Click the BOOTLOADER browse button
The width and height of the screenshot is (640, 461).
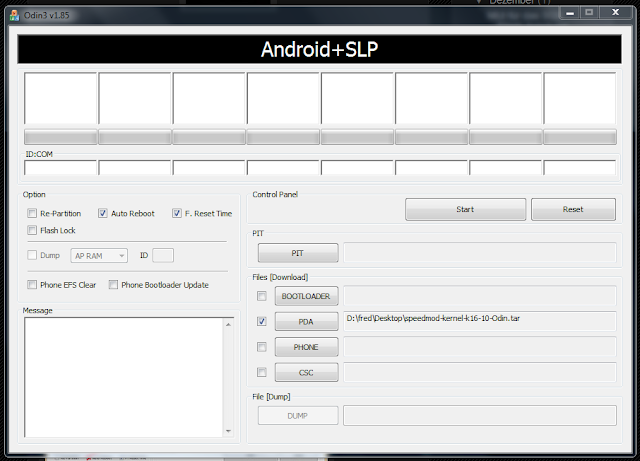click(x=307, y=296)
